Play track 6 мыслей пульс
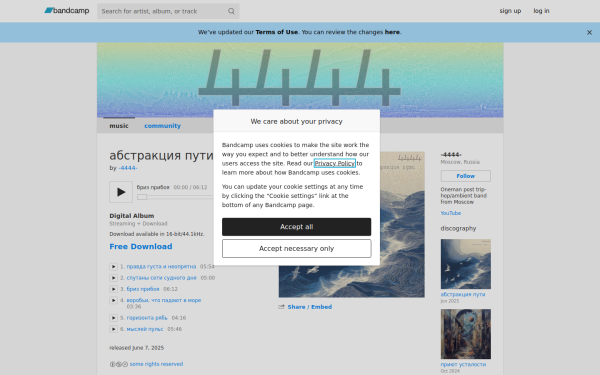Screen dimensions: 600x375 (x=113, y=329)
